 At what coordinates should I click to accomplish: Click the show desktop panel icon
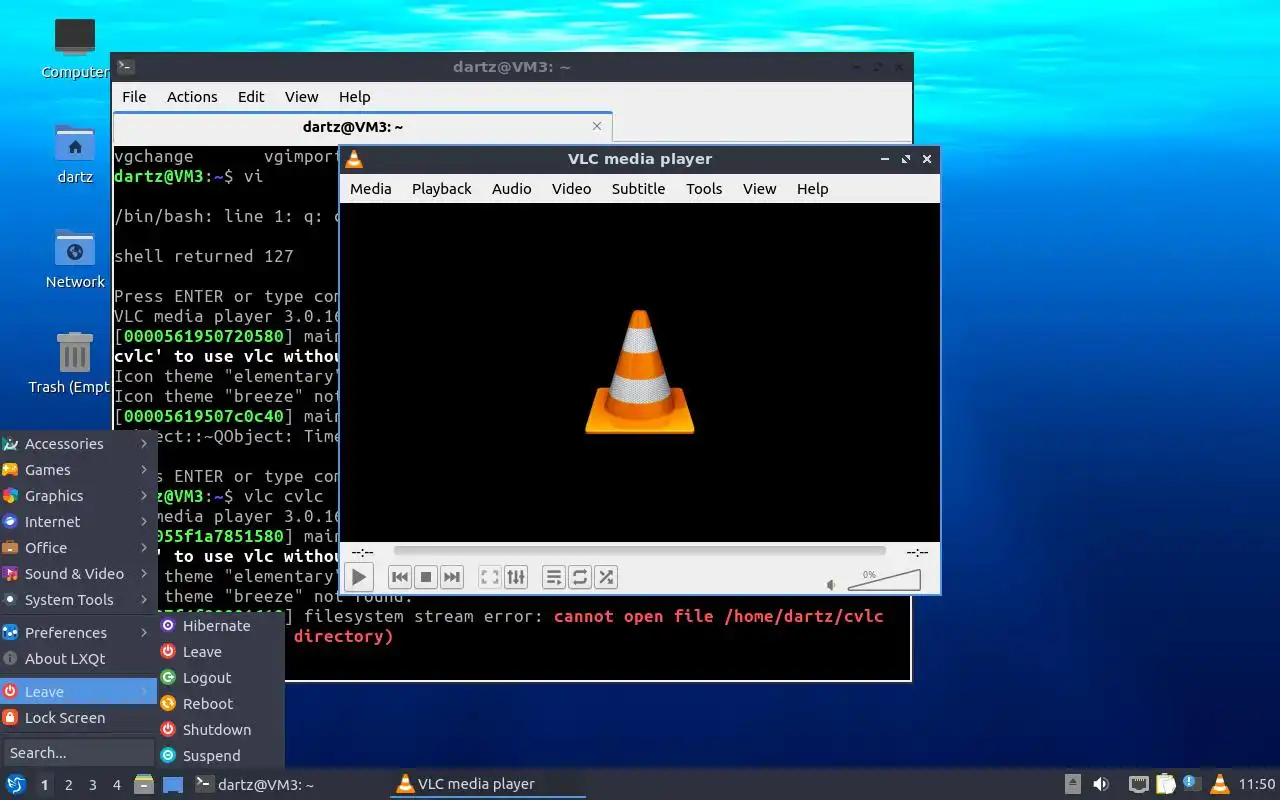click(173, 785)
